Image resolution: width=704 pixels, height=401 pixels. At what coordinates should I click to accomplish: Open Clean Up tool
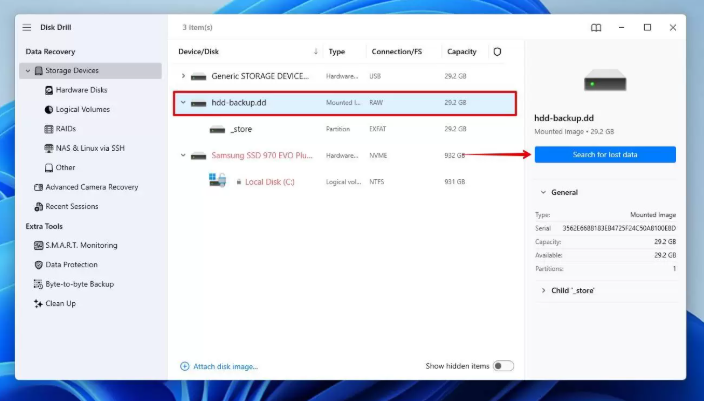pyautogui.click(x=61, y=304)
